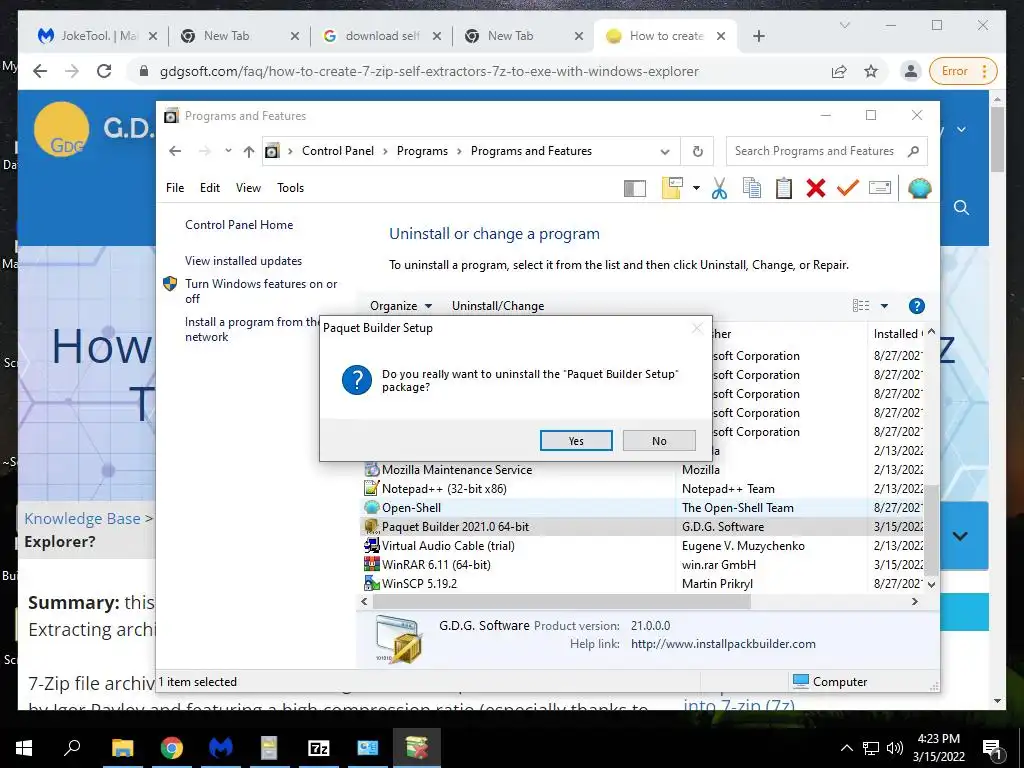The height and width of the screenshot is (768, 1024).
Task: Click the website search magnifier icon
Action: tap(961, 208)
